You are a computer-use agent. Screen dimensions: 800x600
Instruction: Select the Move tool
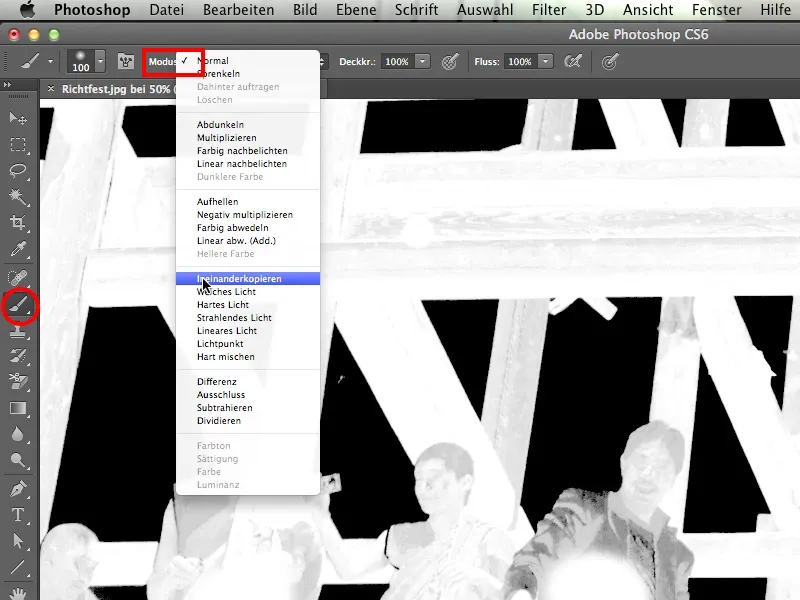[x=18, y=118]
